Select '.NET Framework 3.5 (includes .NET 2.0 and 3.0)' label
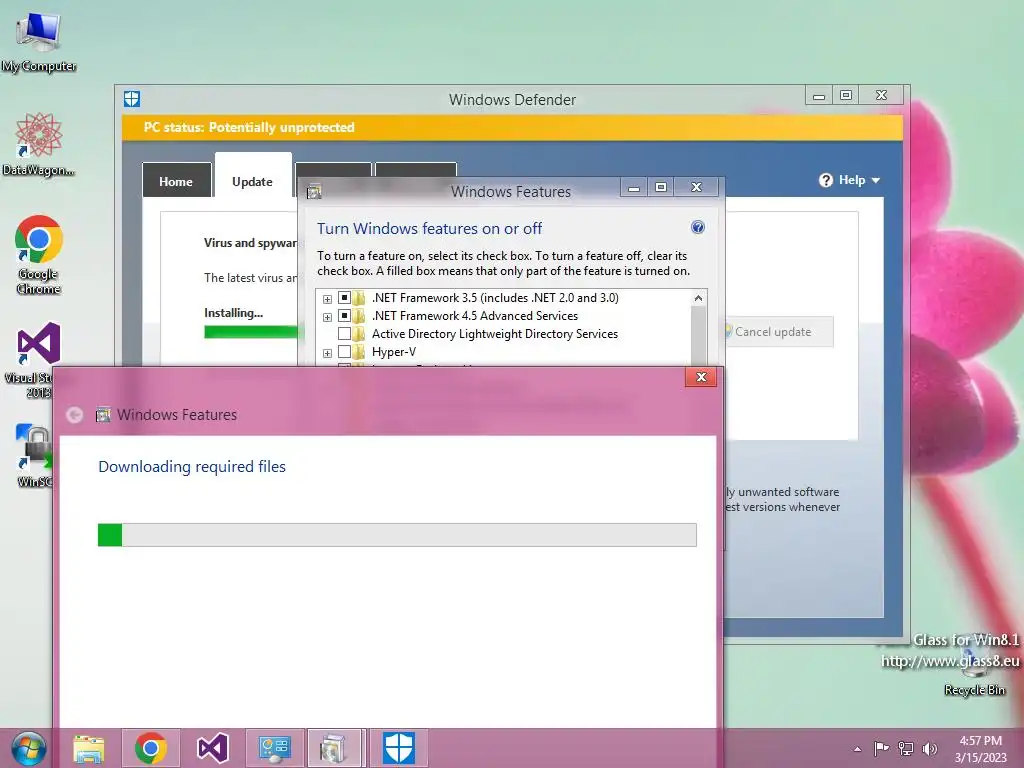This screenshot has width=1024, height=768. 495,298
